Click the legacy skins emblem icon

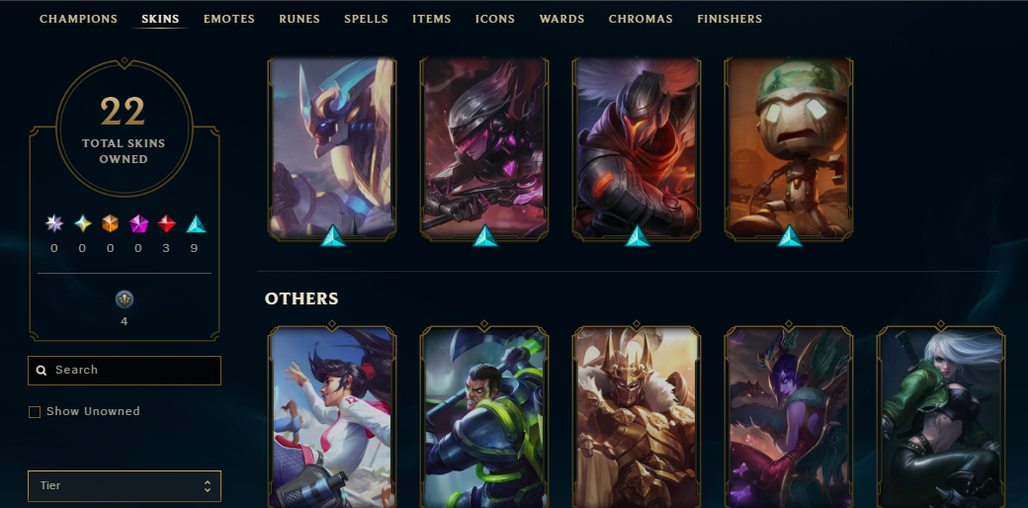(x=125, y=300)
